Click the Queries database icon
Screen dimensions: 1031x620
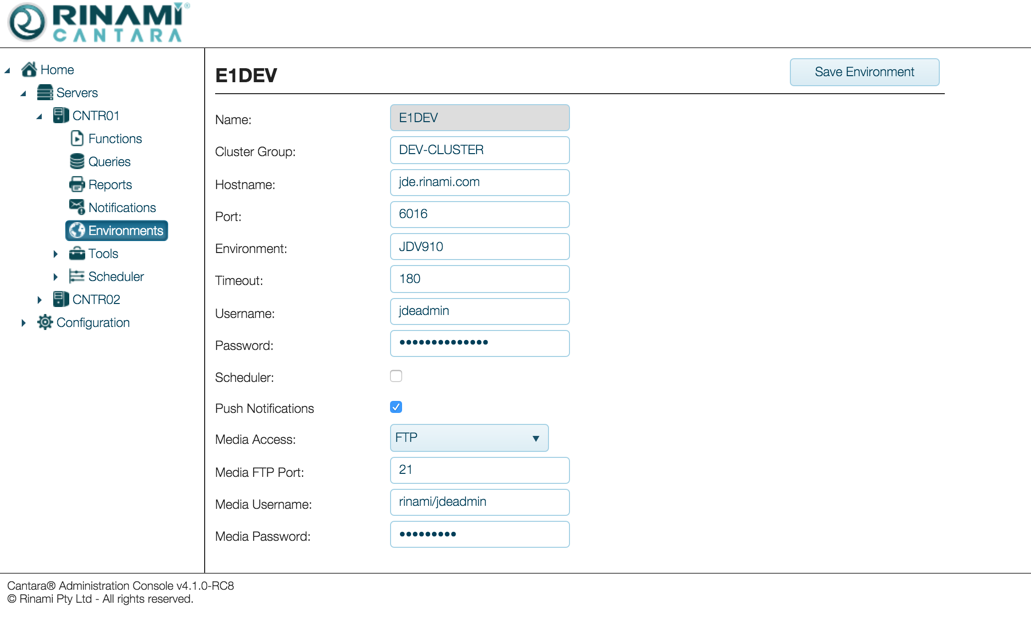[x=77, y=162]
